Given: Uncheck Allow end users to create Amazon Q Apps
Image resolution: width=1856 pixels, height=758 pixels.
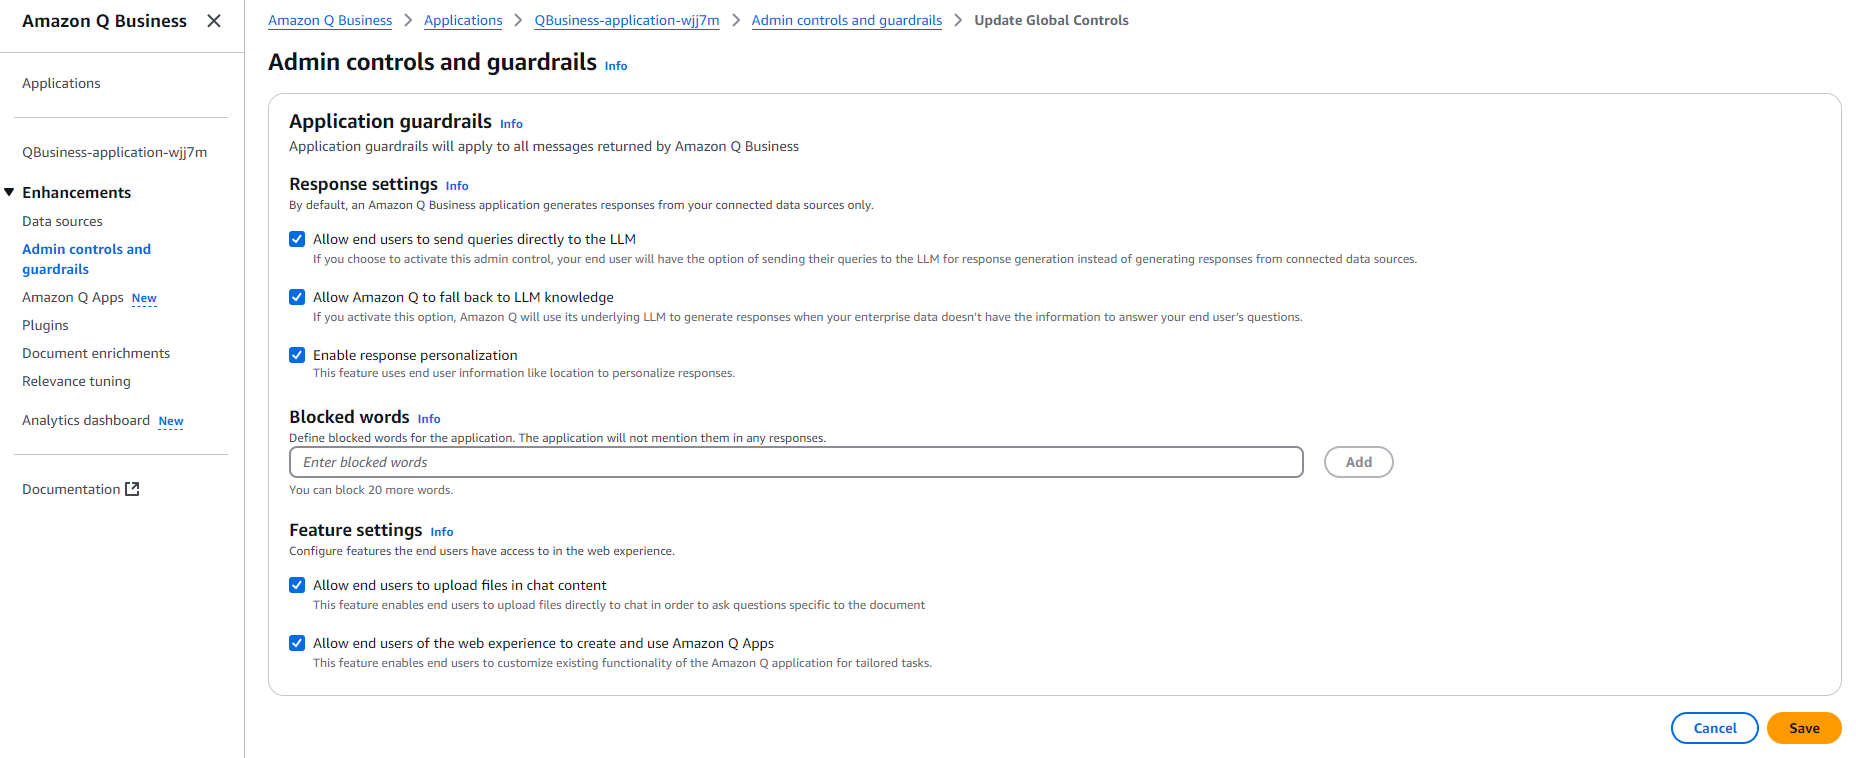Looking at the screenshot, I should tap(297, 643).
